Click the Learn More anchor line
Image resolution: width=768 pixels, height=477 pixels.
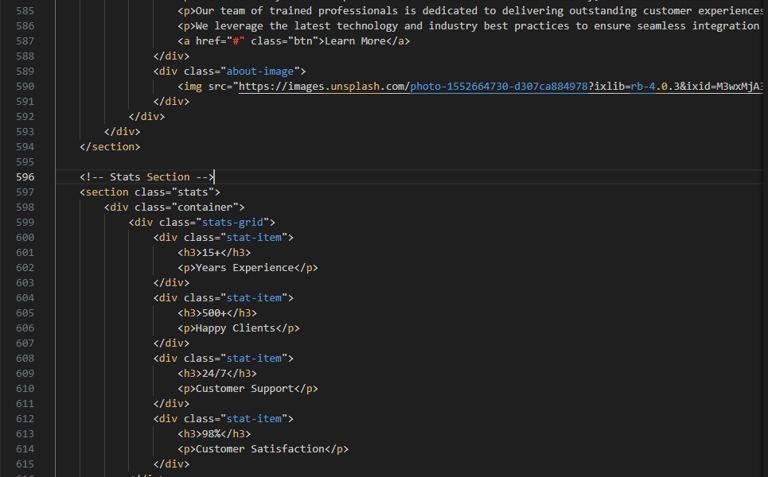click(294, 41)
